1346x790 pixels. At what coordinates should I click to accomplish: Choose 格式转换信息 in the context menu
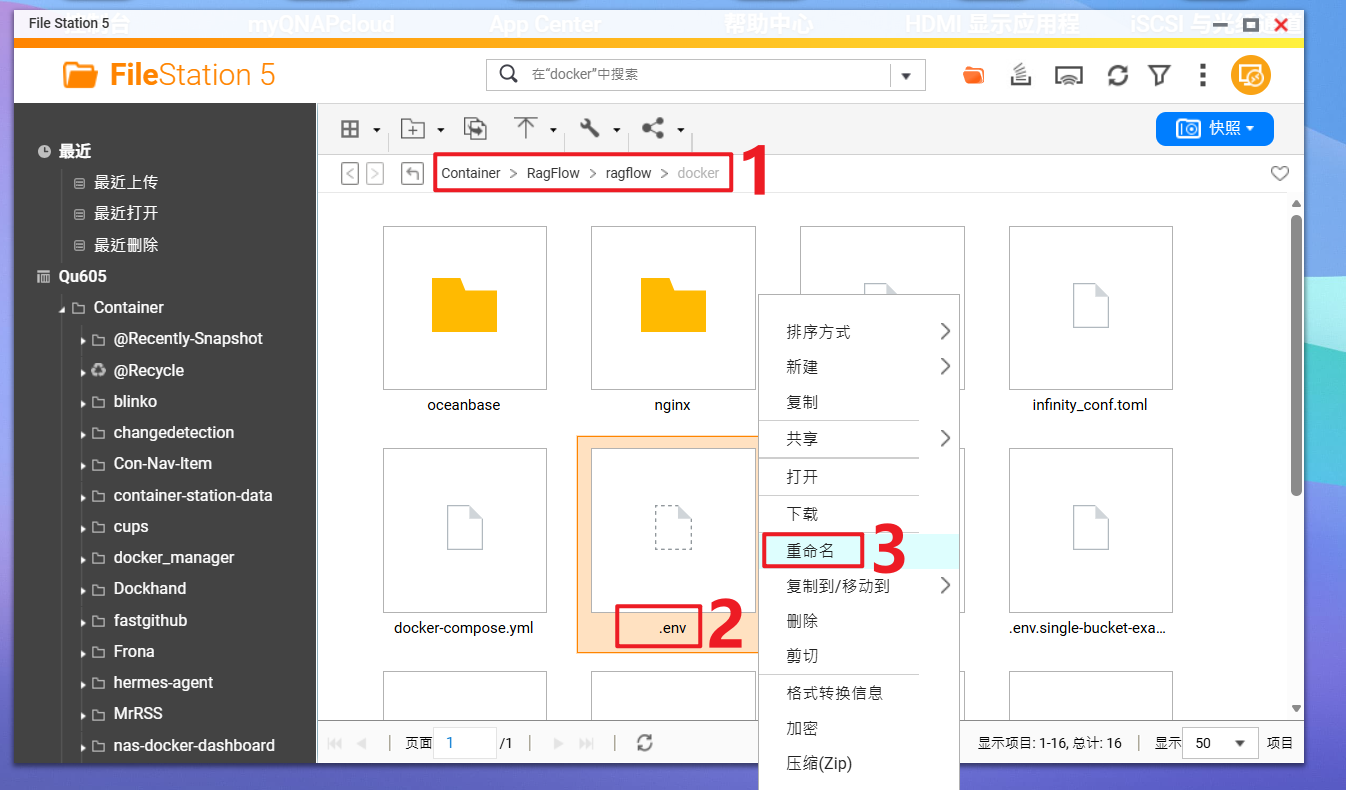point(859,693)
